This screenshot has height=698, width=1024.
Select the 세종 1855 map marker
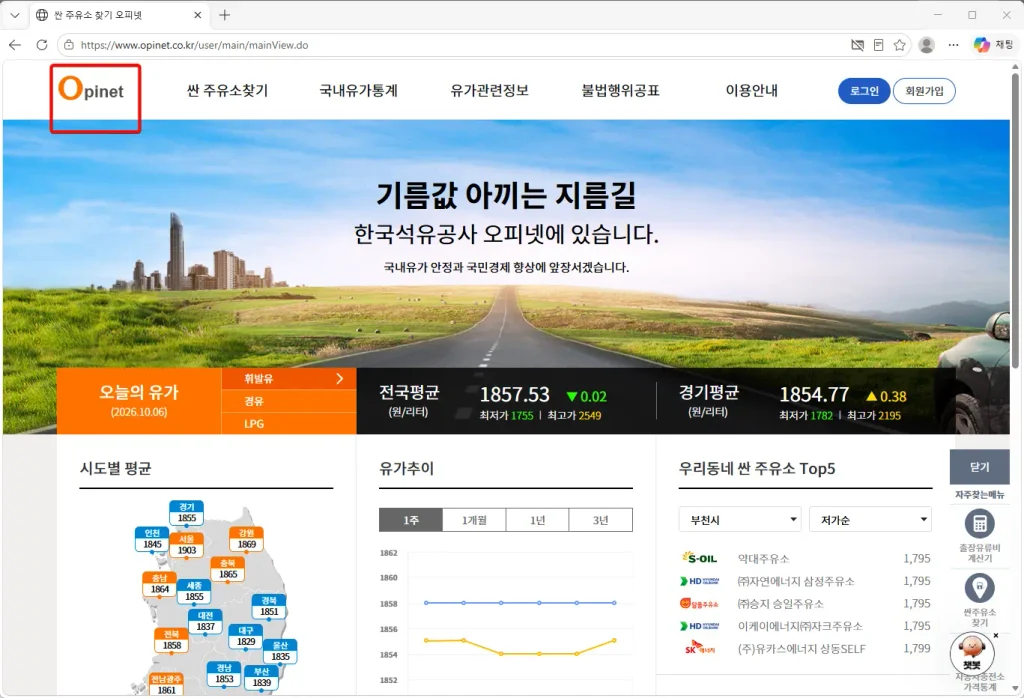pos(194,591)
